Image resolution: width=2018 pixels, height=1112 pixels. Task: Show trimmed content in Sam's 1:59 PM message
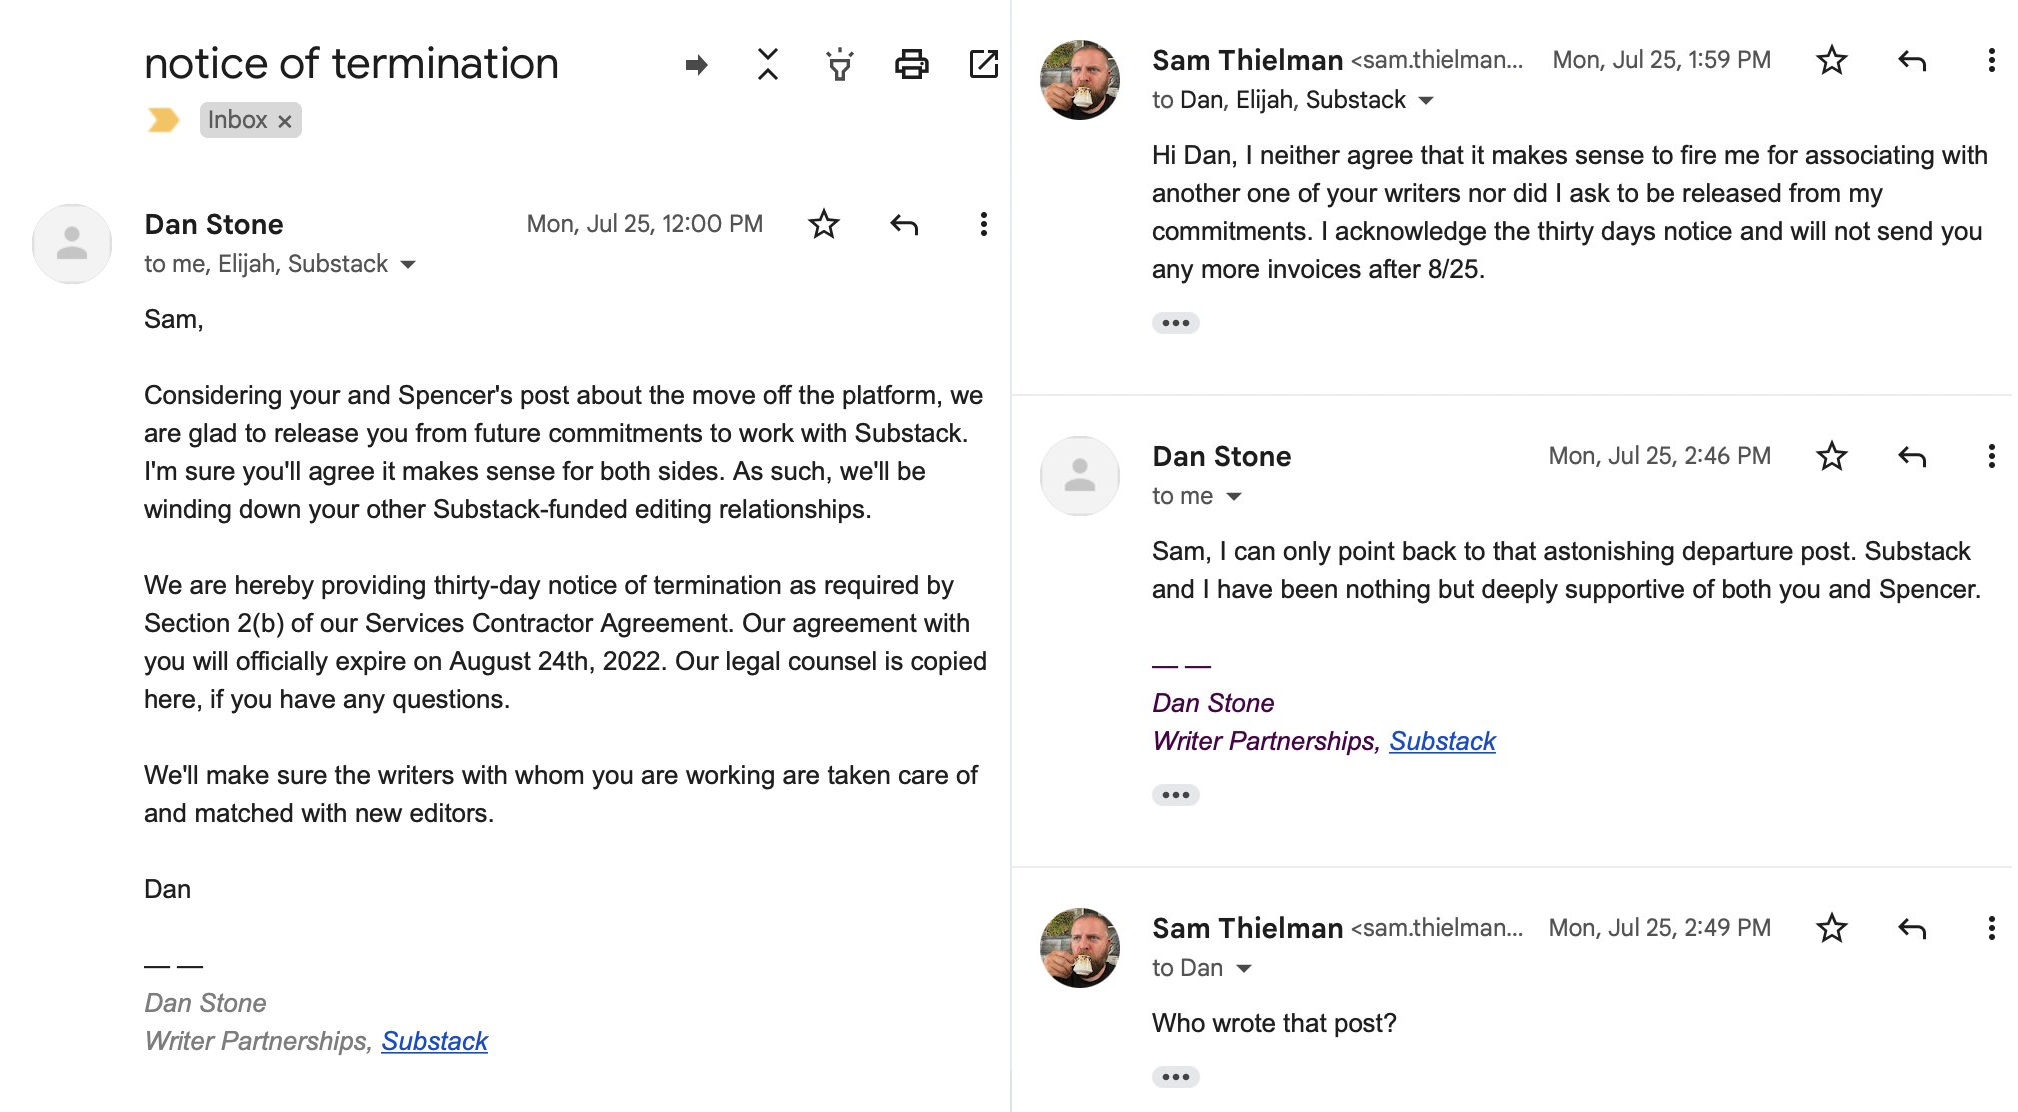[1178, 322]
